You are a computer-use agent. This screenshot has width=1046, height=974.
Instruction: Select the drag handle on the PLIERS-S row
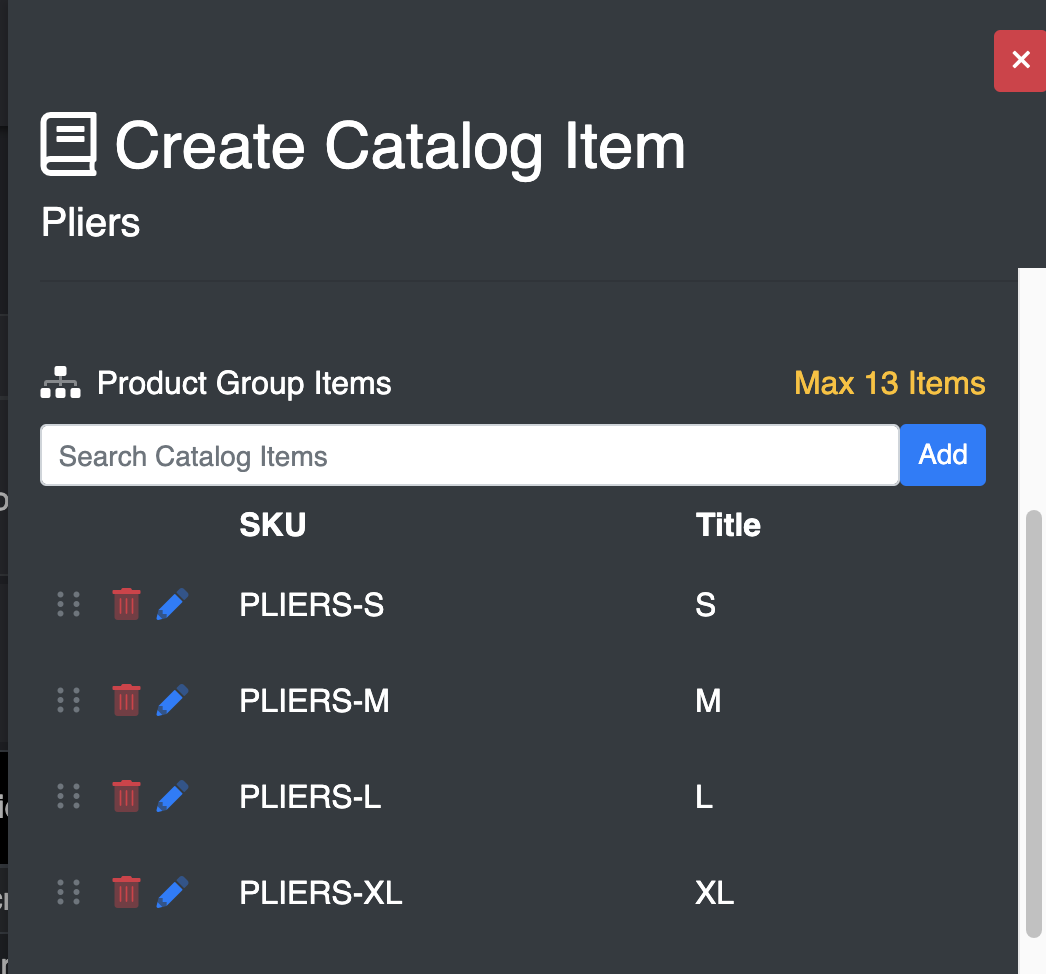pos(68,604)
